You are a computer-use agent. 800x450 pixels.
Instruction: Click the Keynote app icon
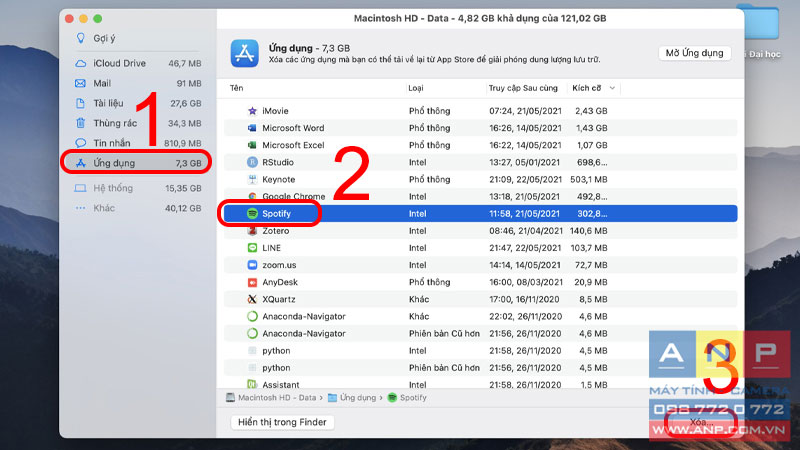point(252,179)
